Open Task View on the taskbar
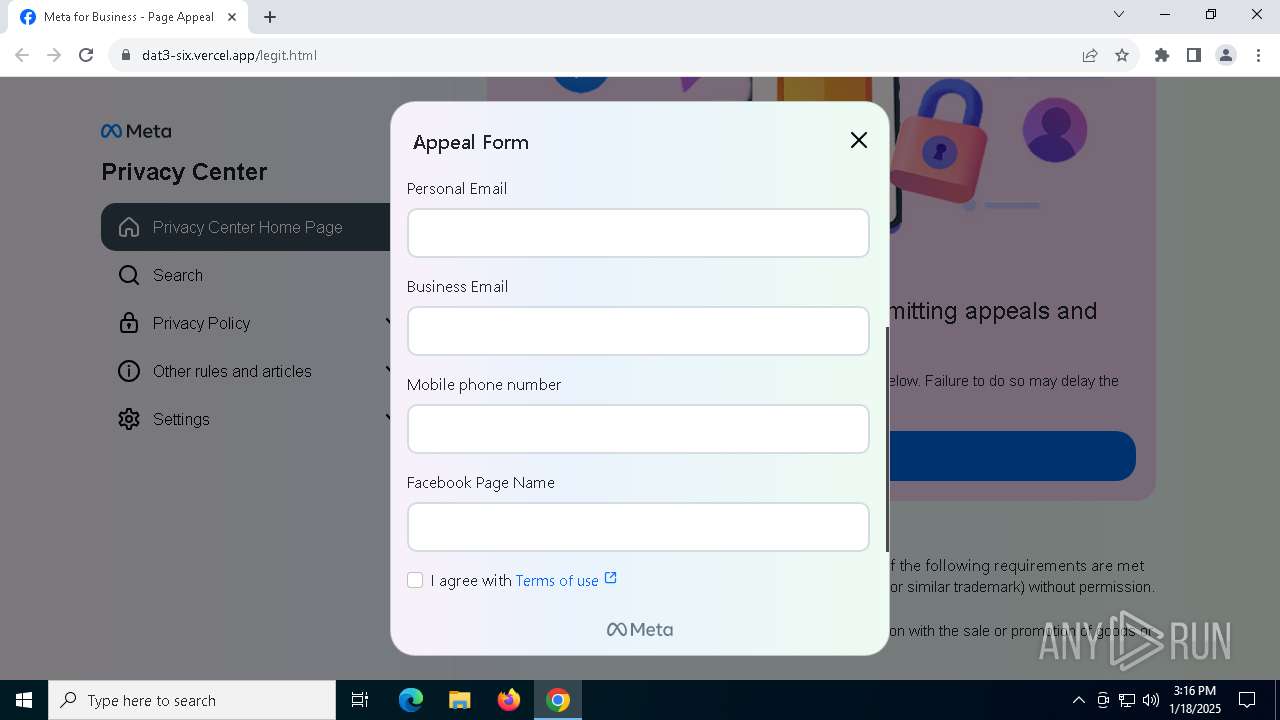The image size is (1280, 720). pyautogui.click(x=360, y=700)
